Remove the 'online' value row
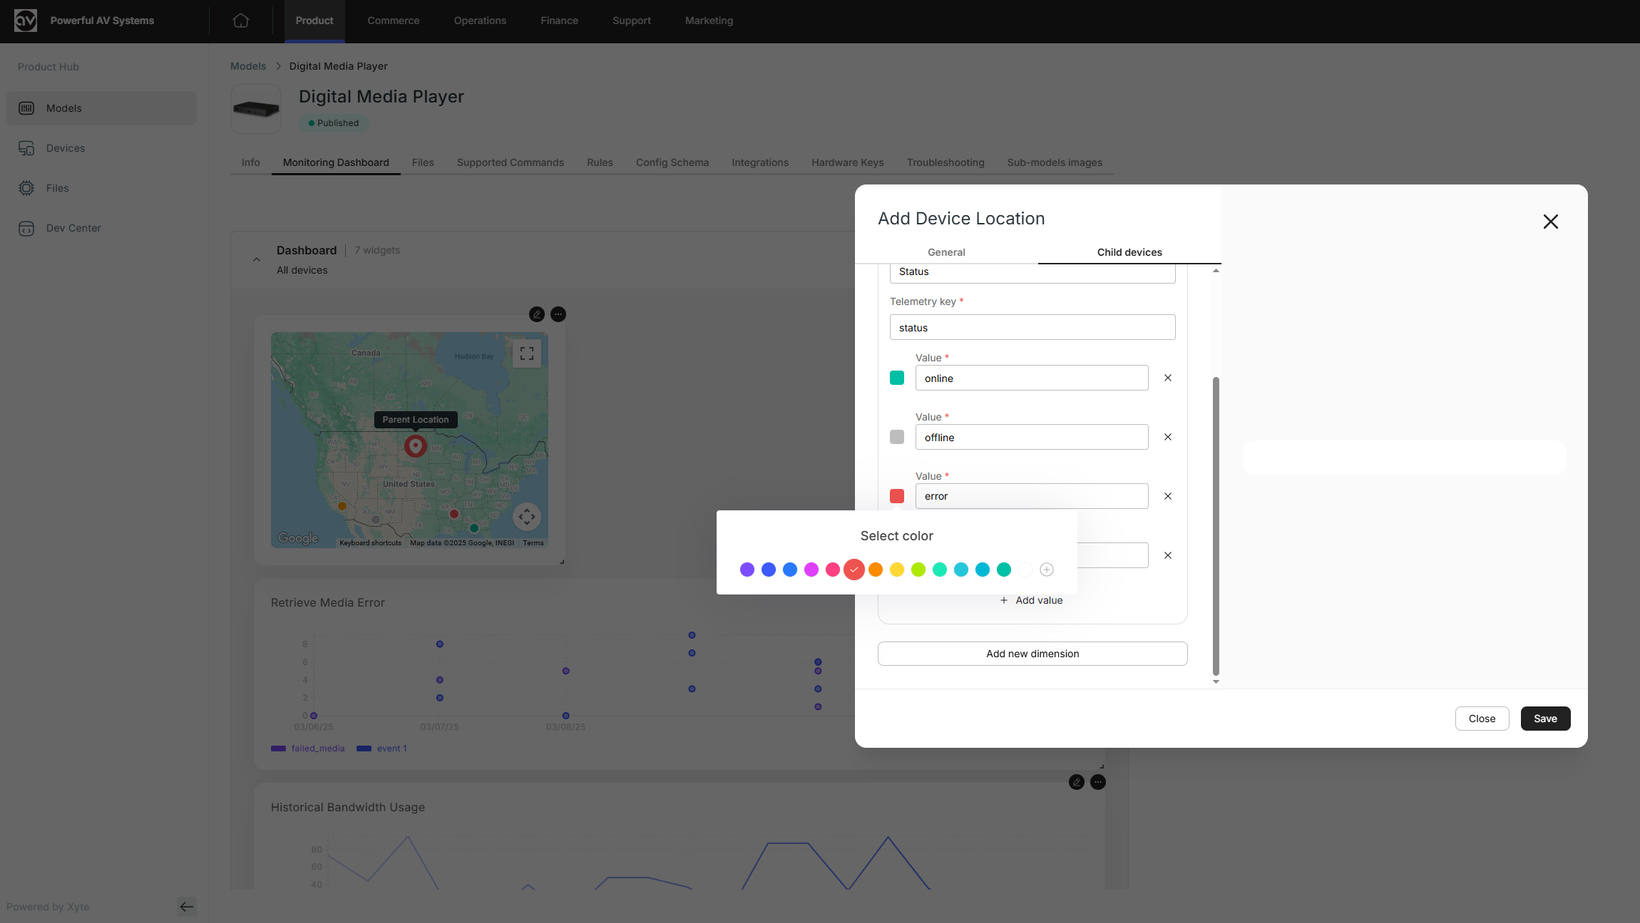1640x923 pixels. pyautogui.click(x=1168, y=378)
